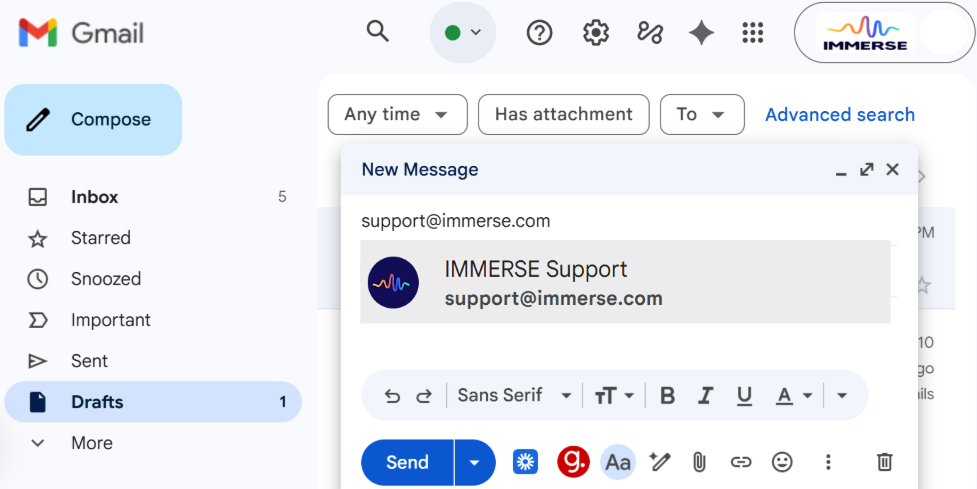The width and height of the screenshot is (977, 489).
Task: Toggle bold formatting
Action: click(668, 396)
